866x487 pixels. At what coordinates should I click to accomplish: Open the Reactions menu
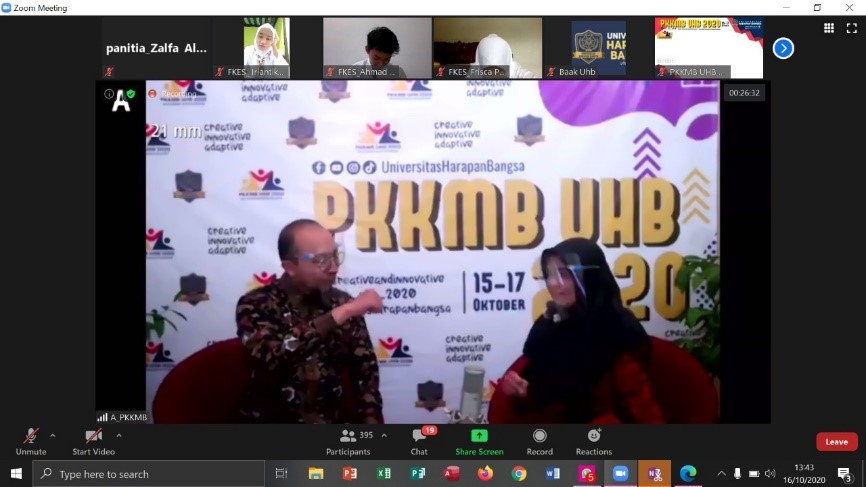pos(593,440)
